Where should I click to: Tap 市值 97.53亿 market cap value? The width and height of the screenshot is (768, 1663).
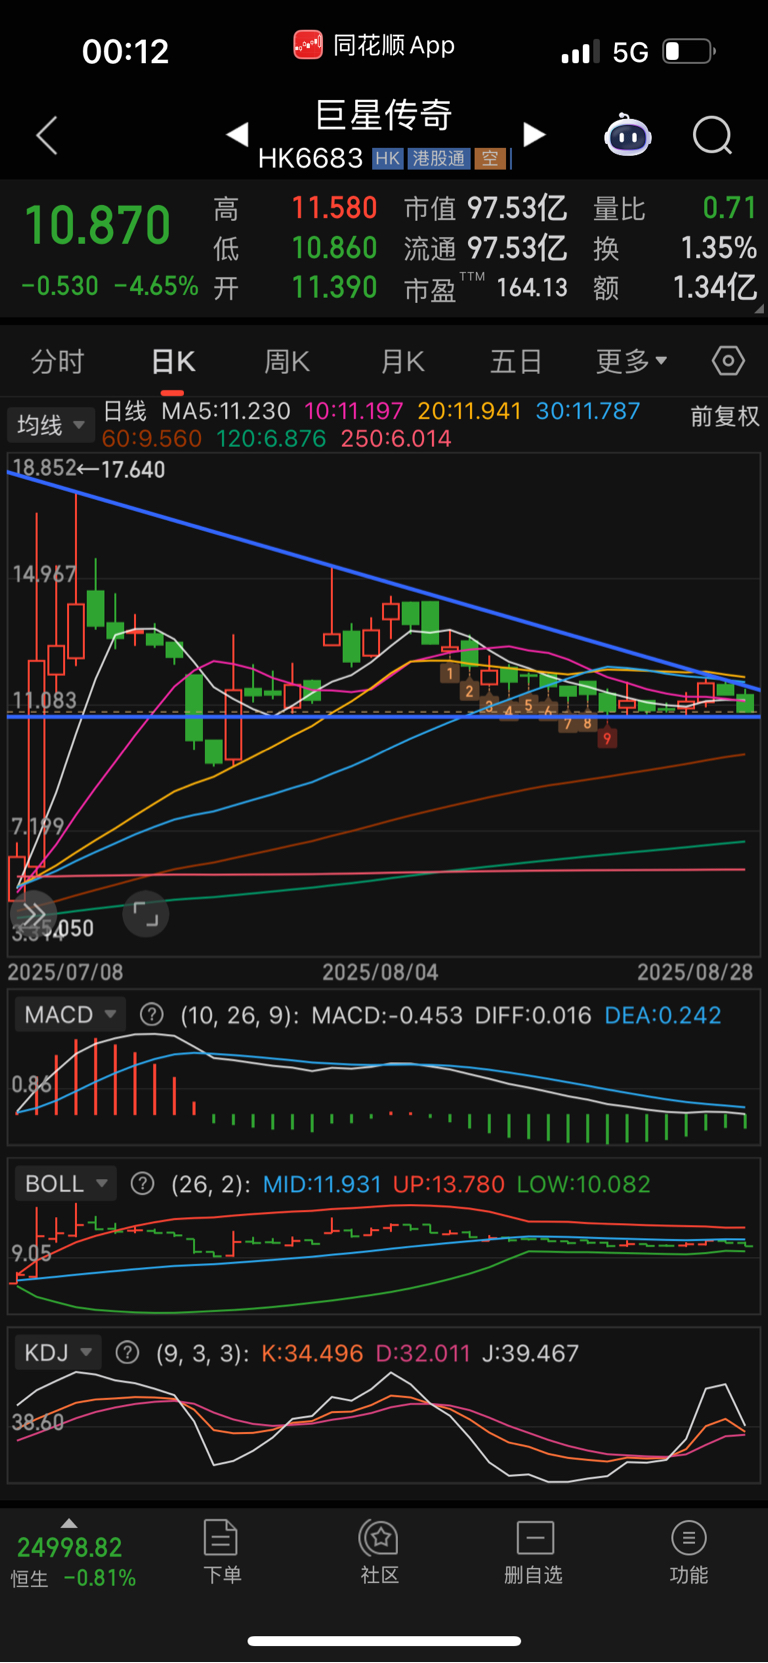(x=517, y=208)
